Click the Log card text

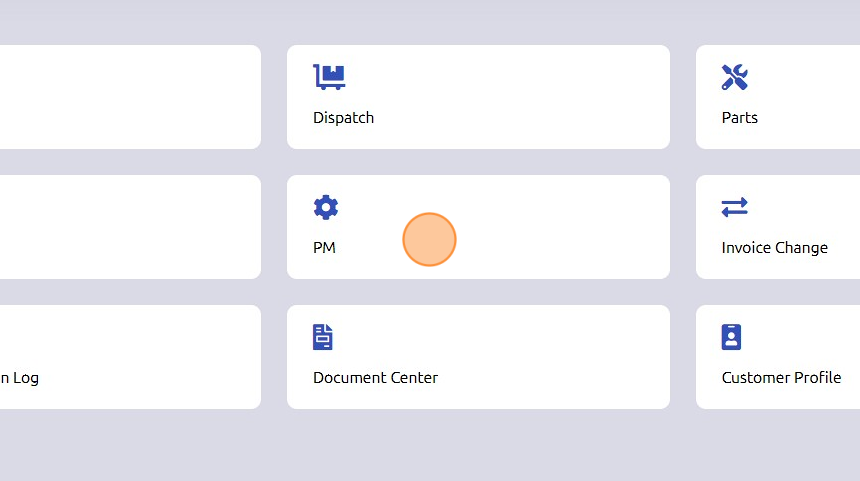pyautogui.click(x=19, y=378)
